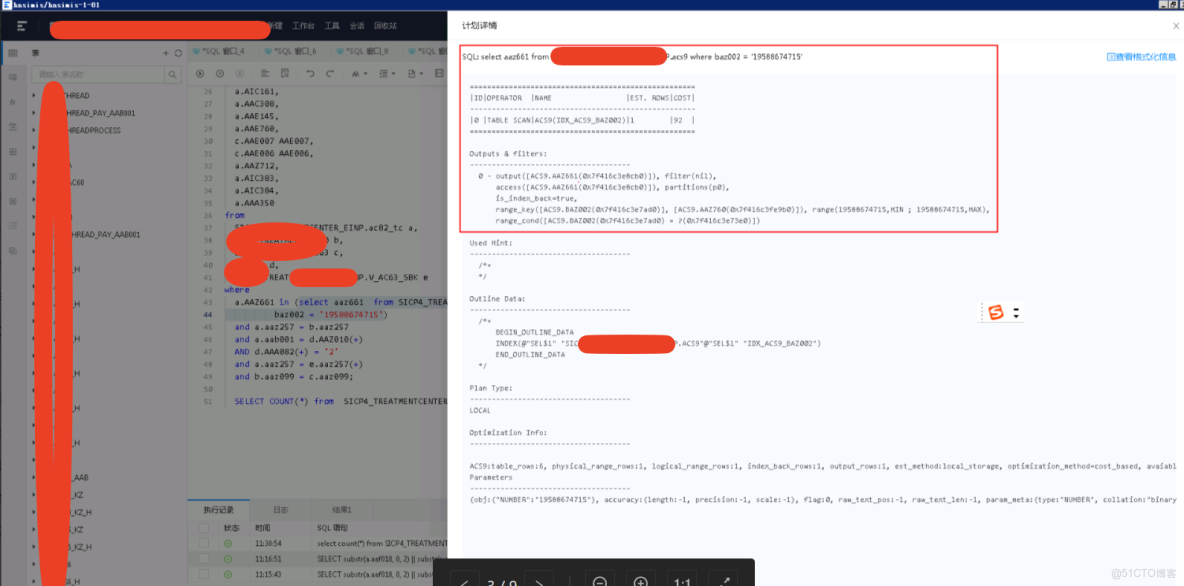Check the 11:16:51 record checkbox
This screenshot has width=1184, height=586.
pyautogui.click(x=203, y=559)
